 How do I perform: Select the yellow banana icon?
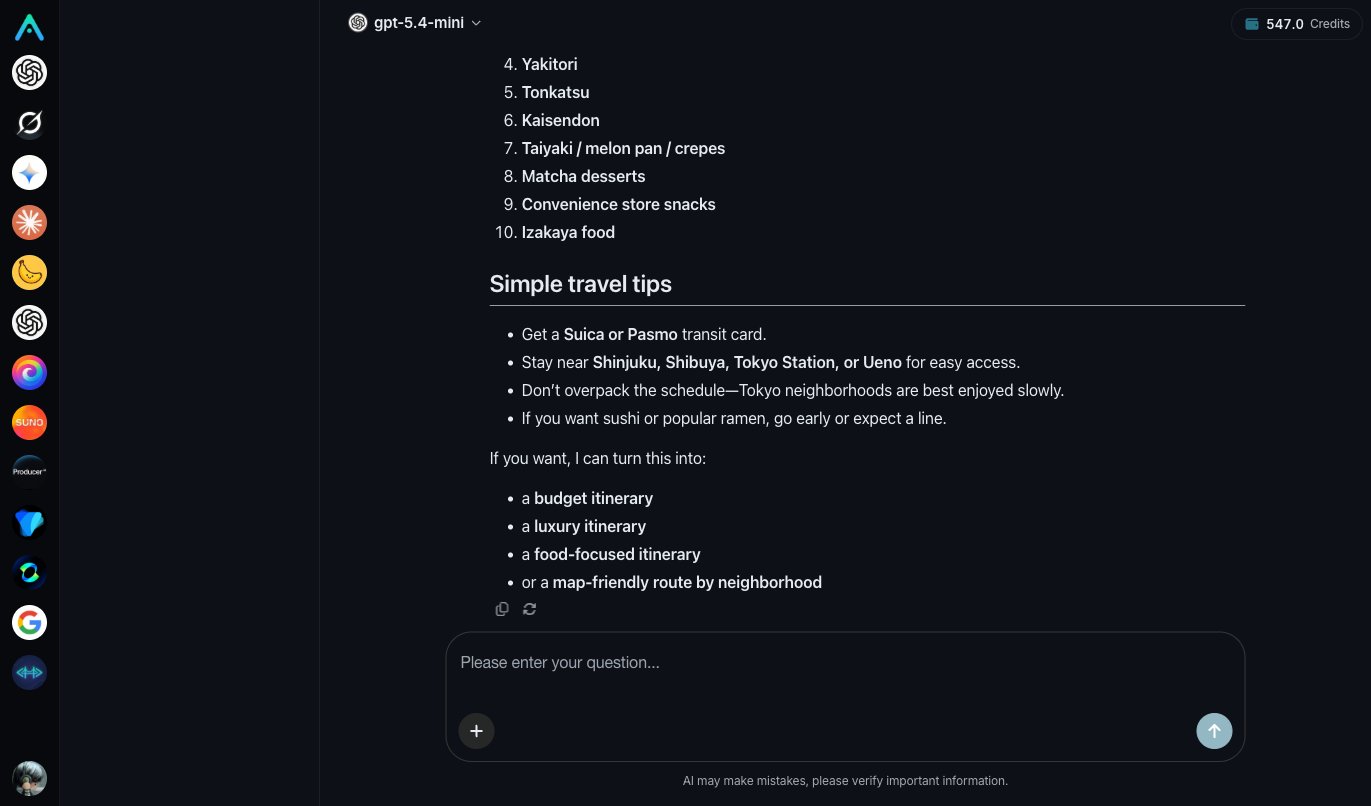(x=29, y=273)
